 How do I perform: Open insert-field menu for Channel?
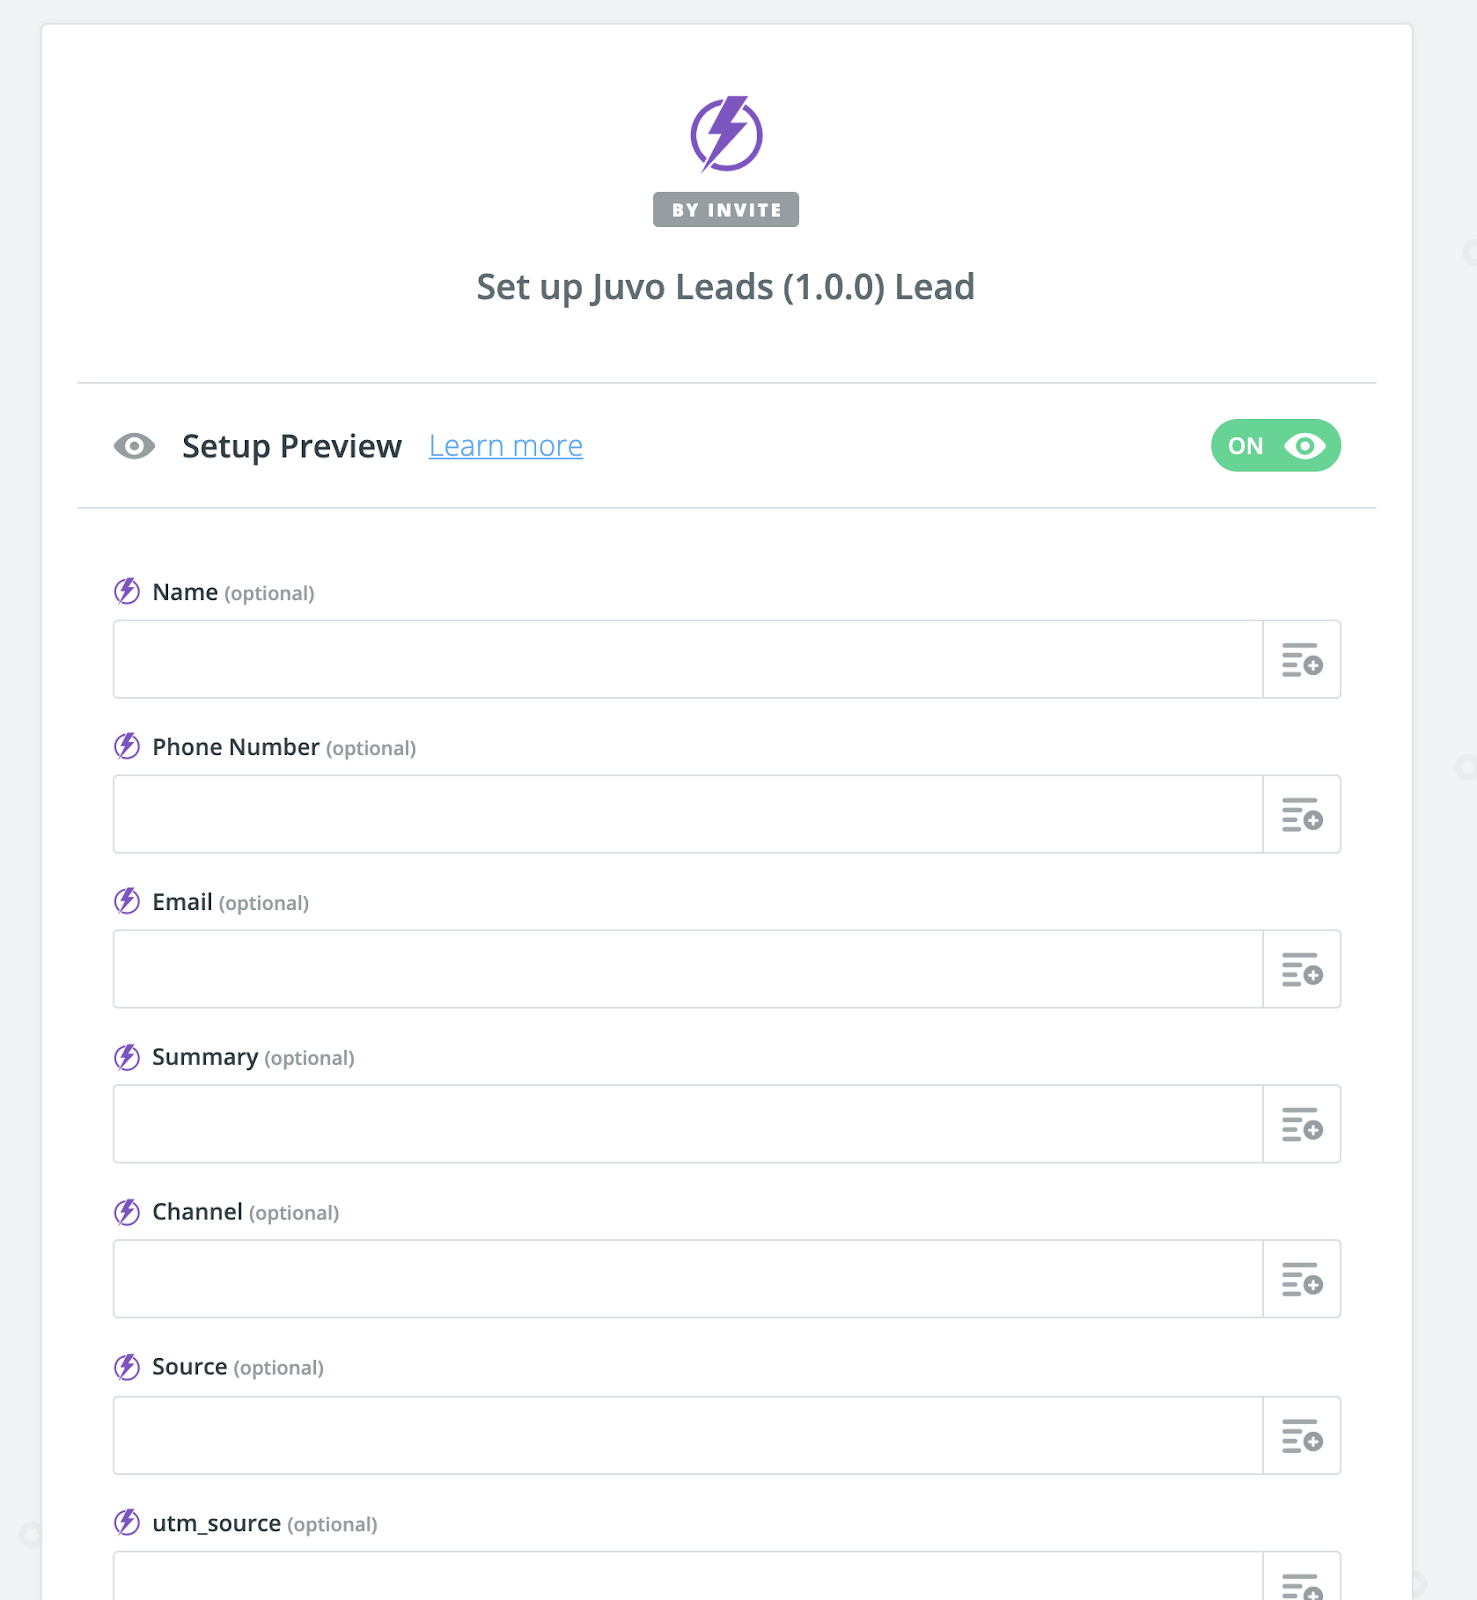point(1301,1280)
